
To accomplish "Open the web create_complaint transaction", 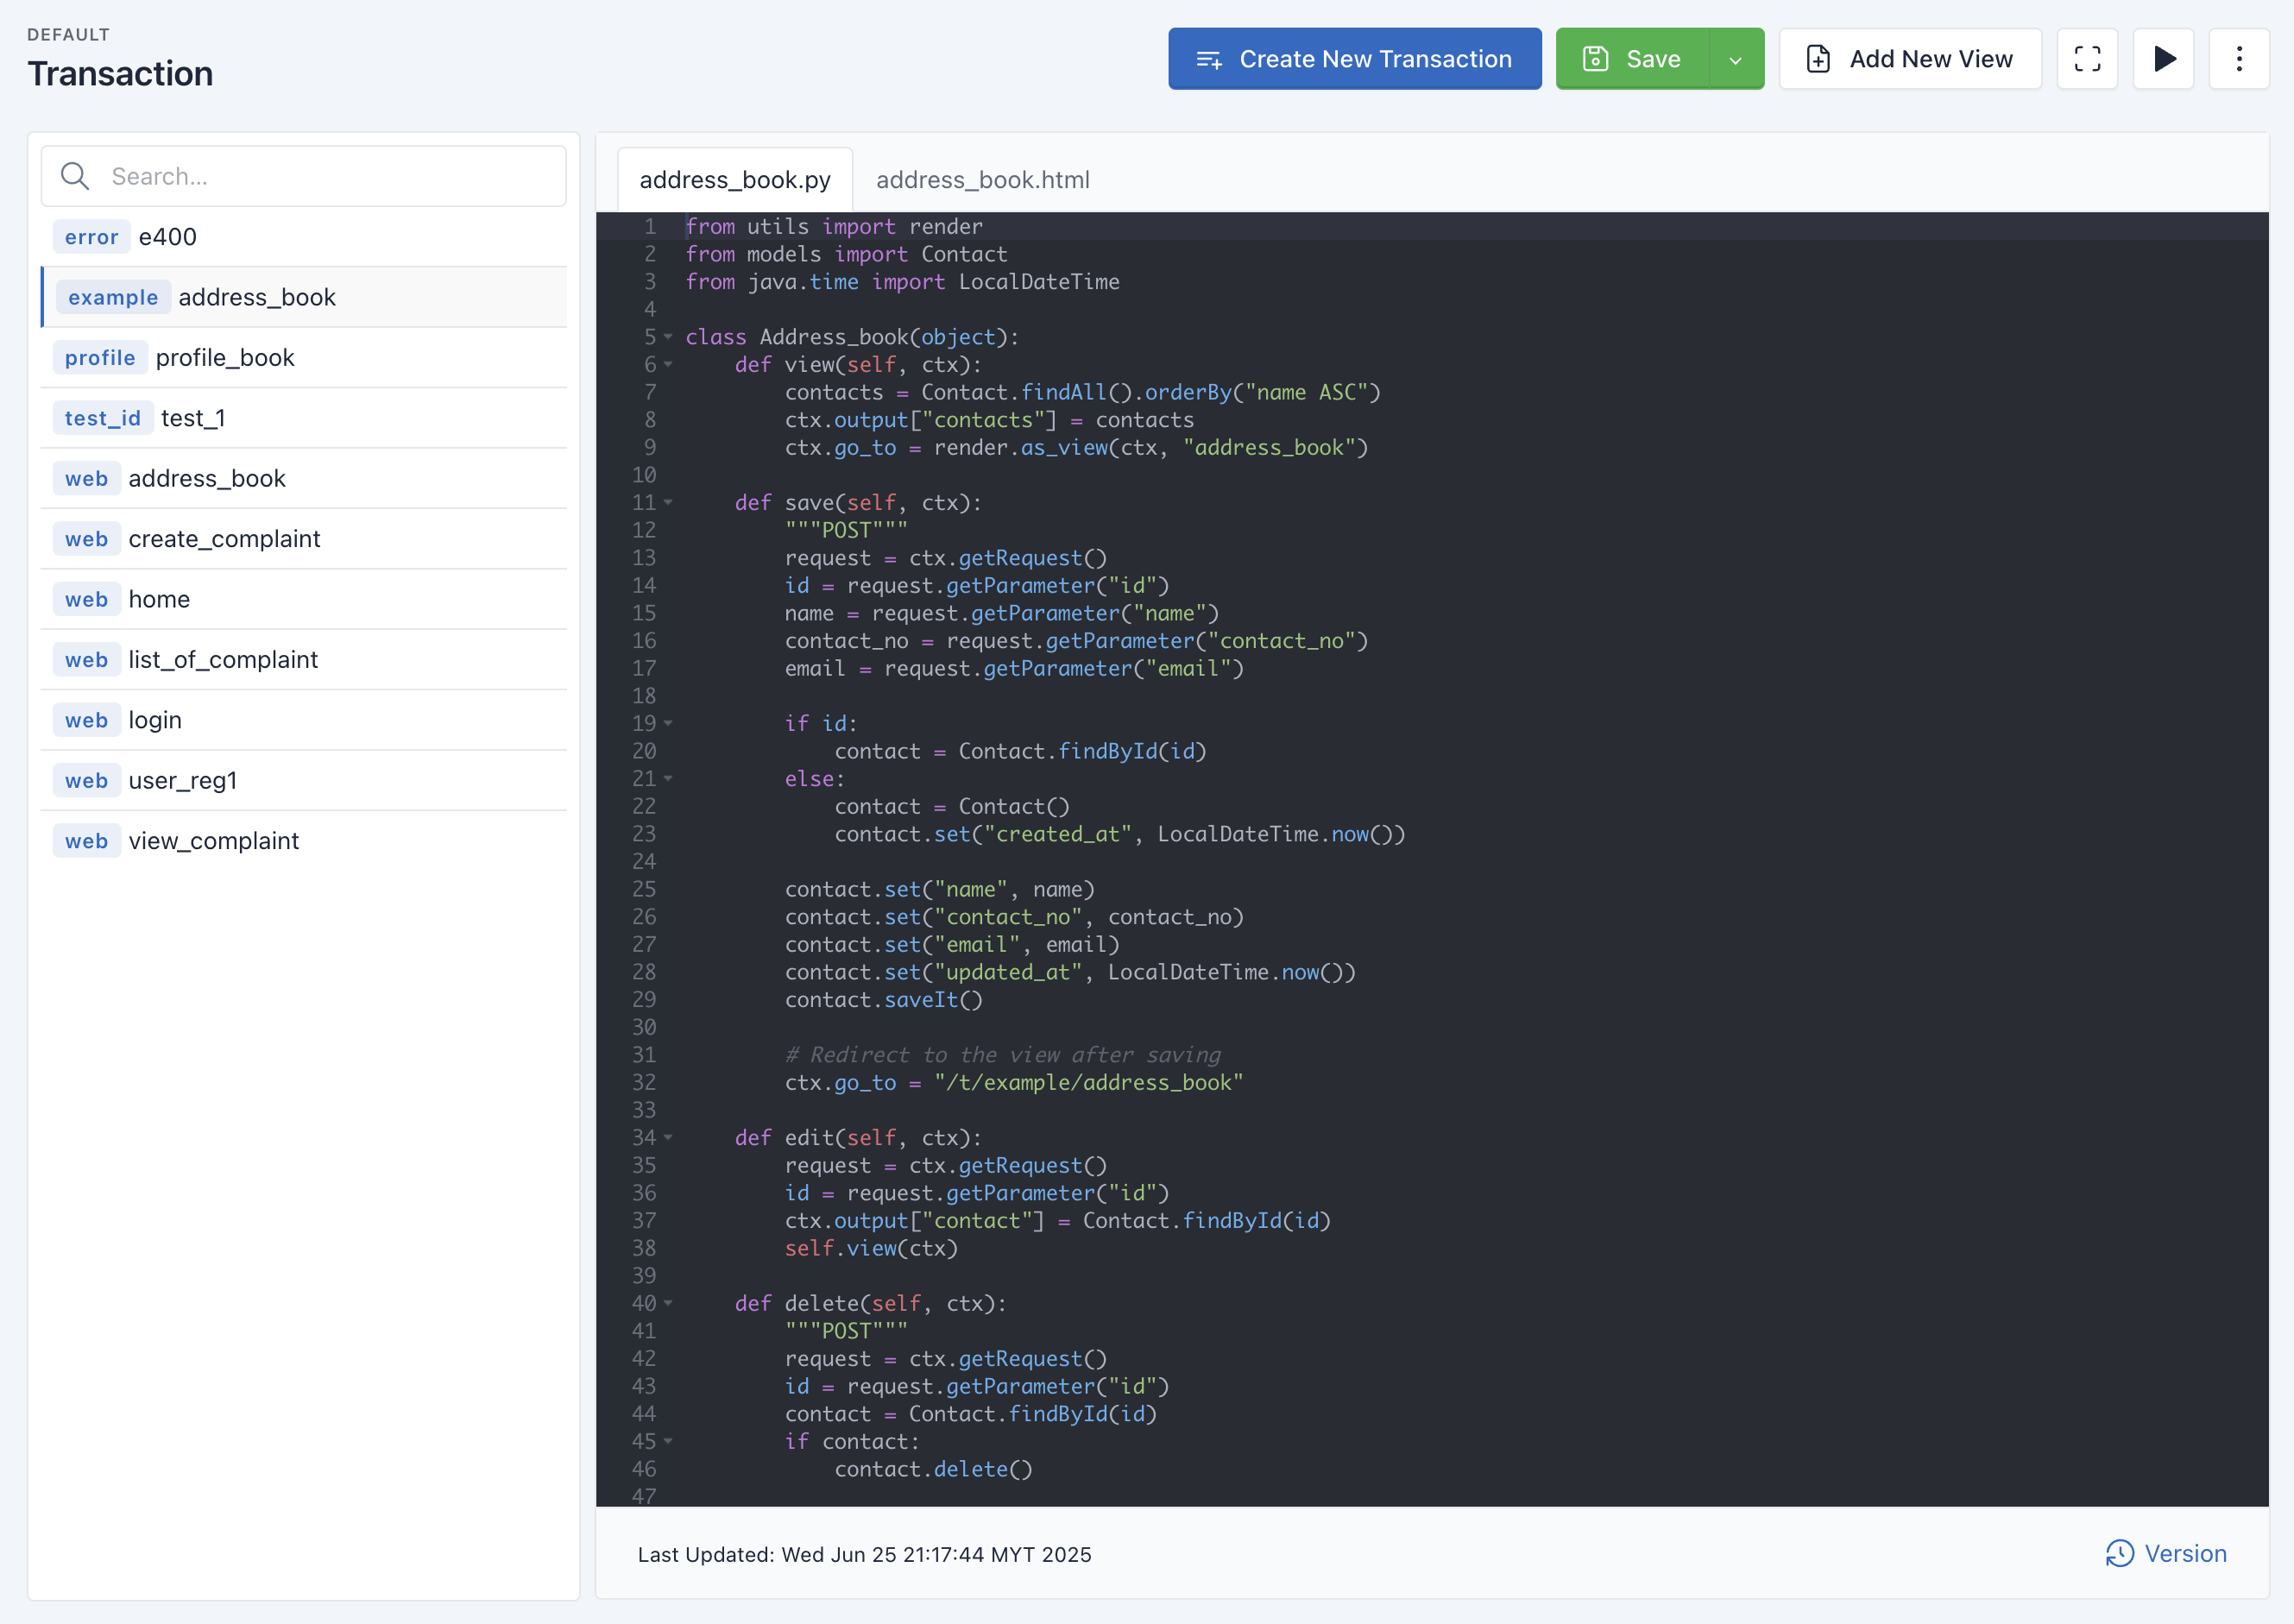I will coord(304,539).
